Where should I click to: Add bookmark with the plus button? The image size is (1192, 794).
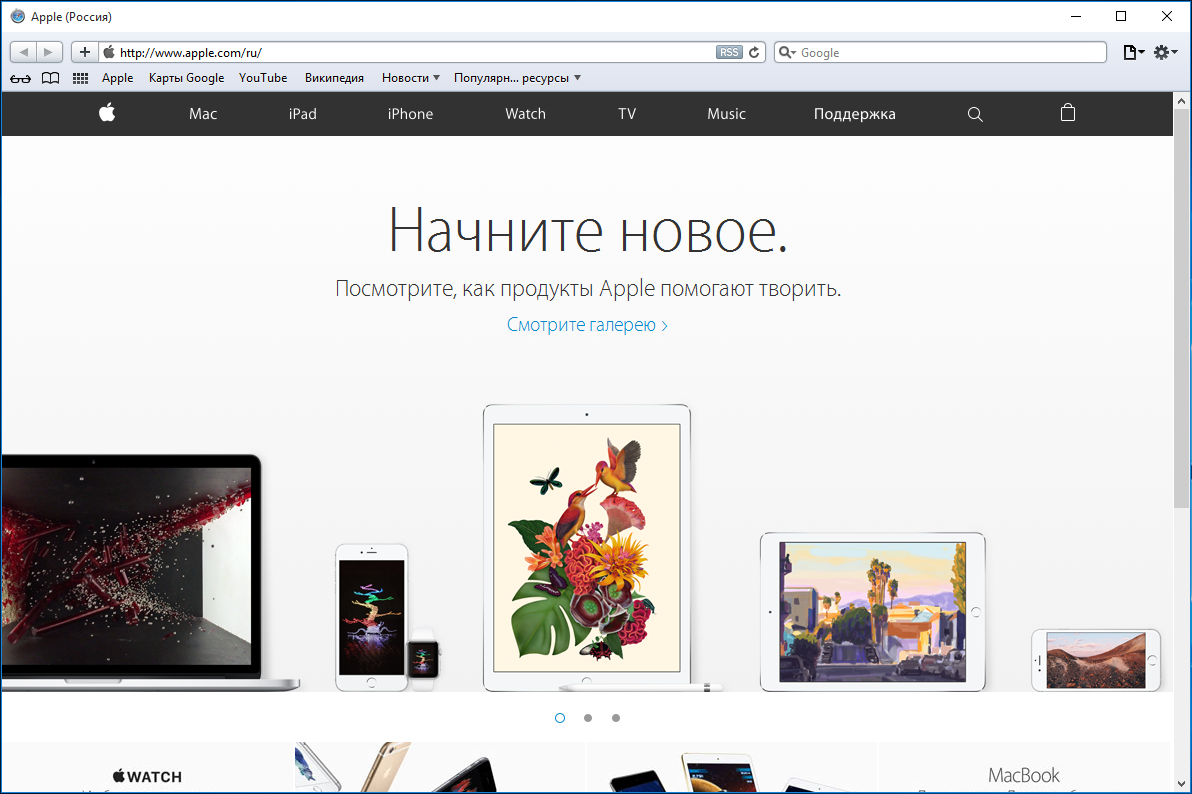[84, 52]
